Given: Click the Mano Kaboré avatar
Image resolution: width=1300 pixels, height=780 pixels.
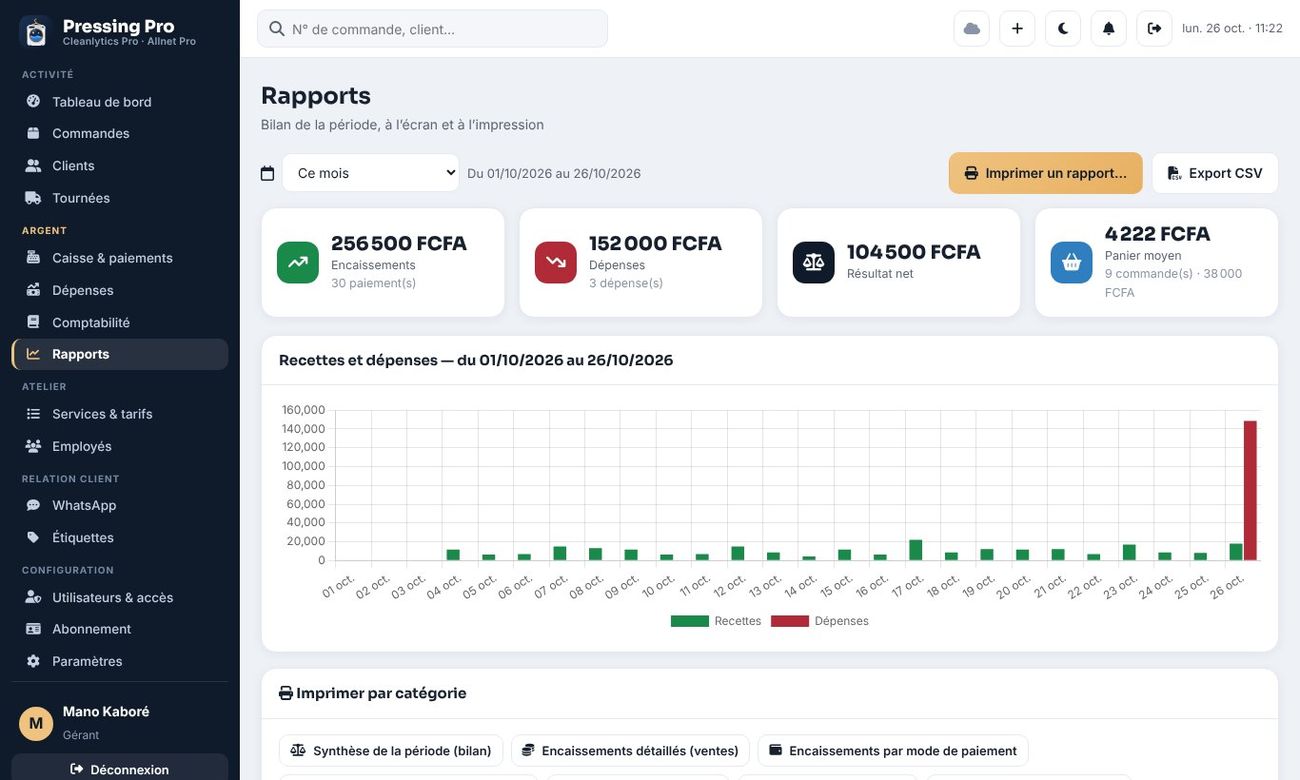Looking at the screenshot, I should pos(36,723).
